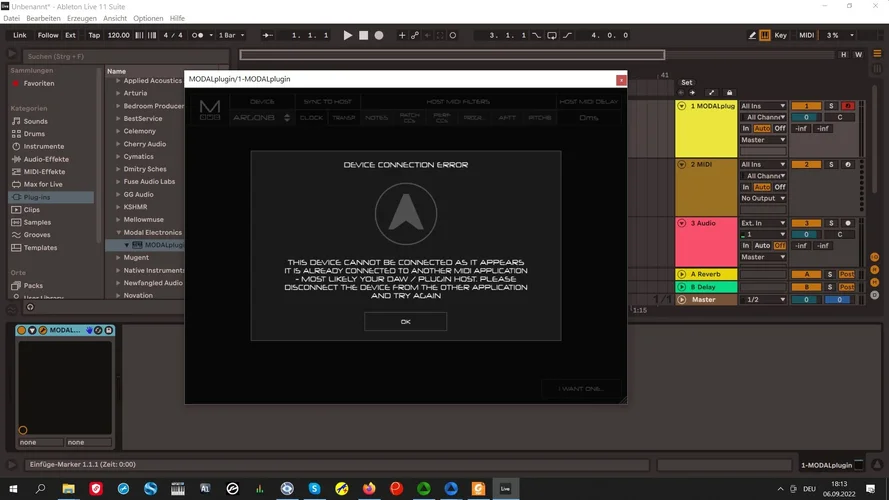Open the 1 Bar quantization dropdown
Screen dimensions: 889x500
point(231,35)
